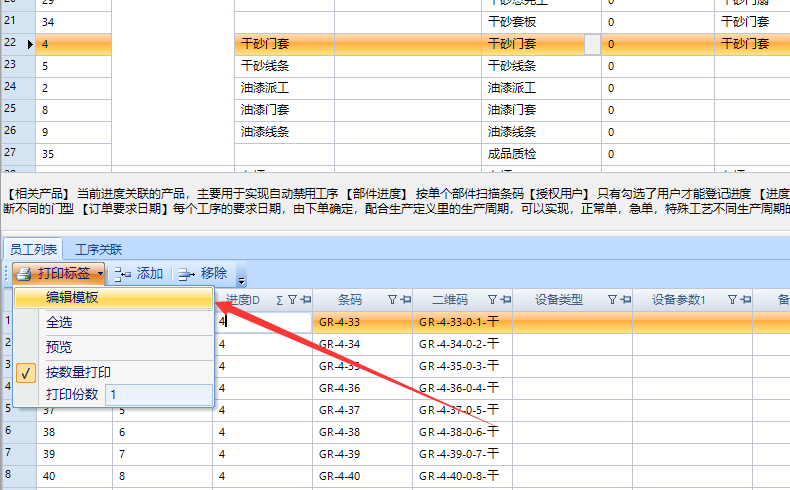Click 预览 in the print menu
The height and width of the screenshot is (490, 790).
tap(59, 347)
